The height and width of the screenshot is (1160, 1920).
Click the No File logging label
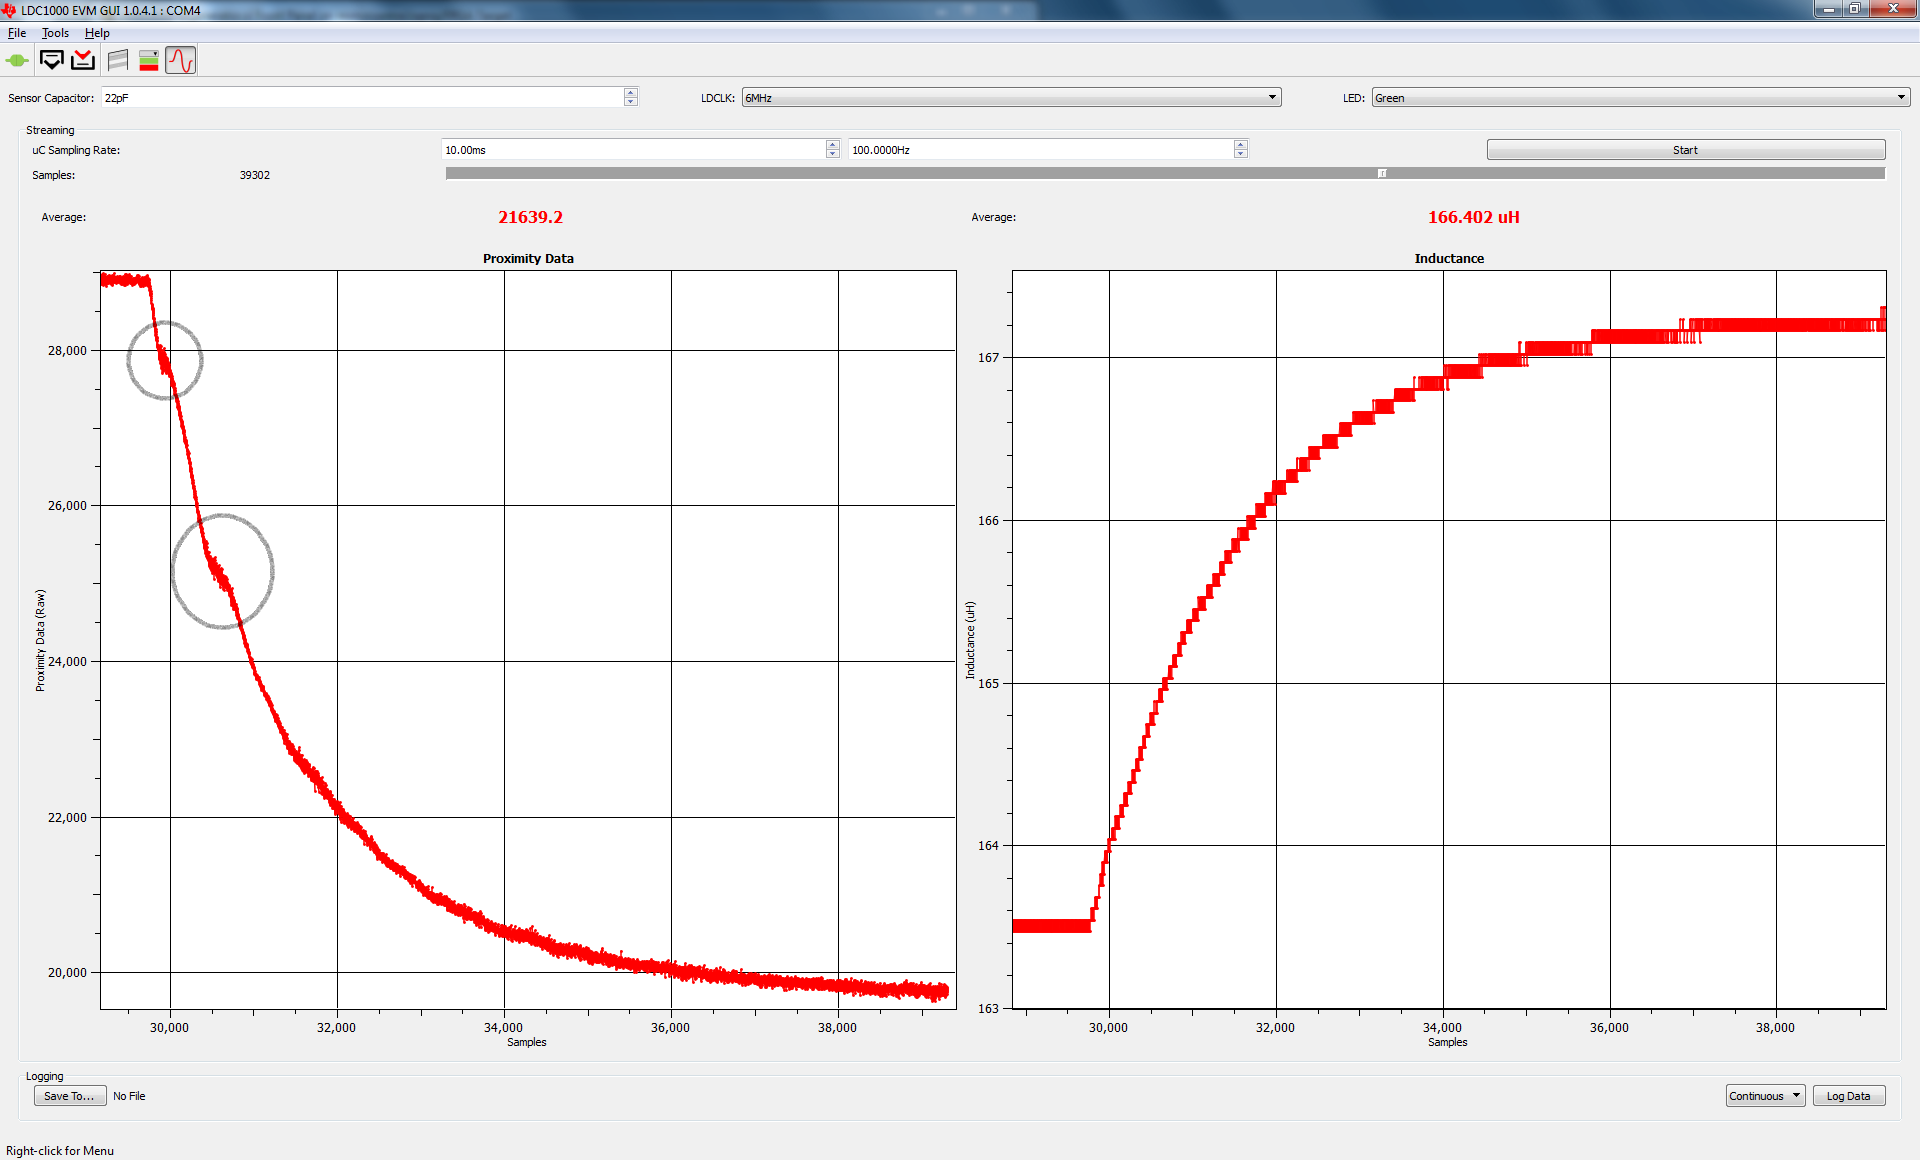click(x=129, y=1096)
